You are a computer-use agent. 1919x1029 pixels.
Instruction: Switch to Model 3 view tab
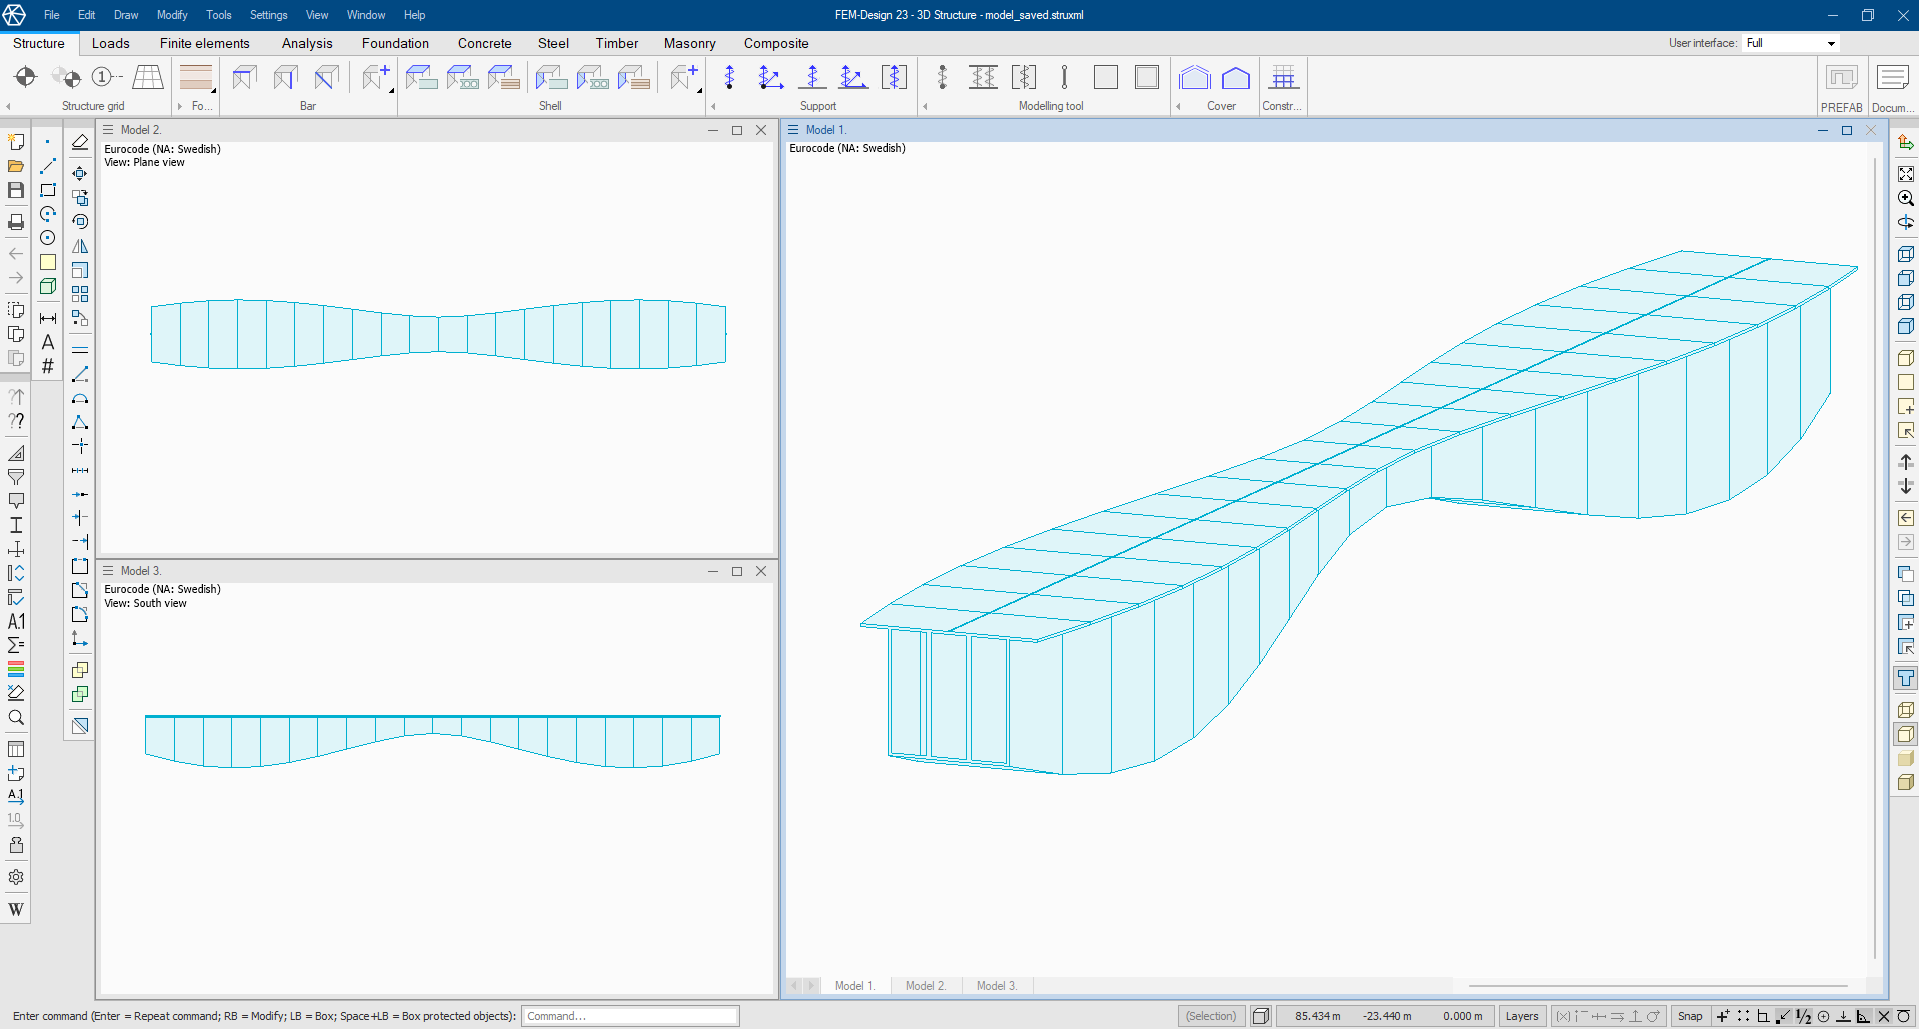point(996,986)
